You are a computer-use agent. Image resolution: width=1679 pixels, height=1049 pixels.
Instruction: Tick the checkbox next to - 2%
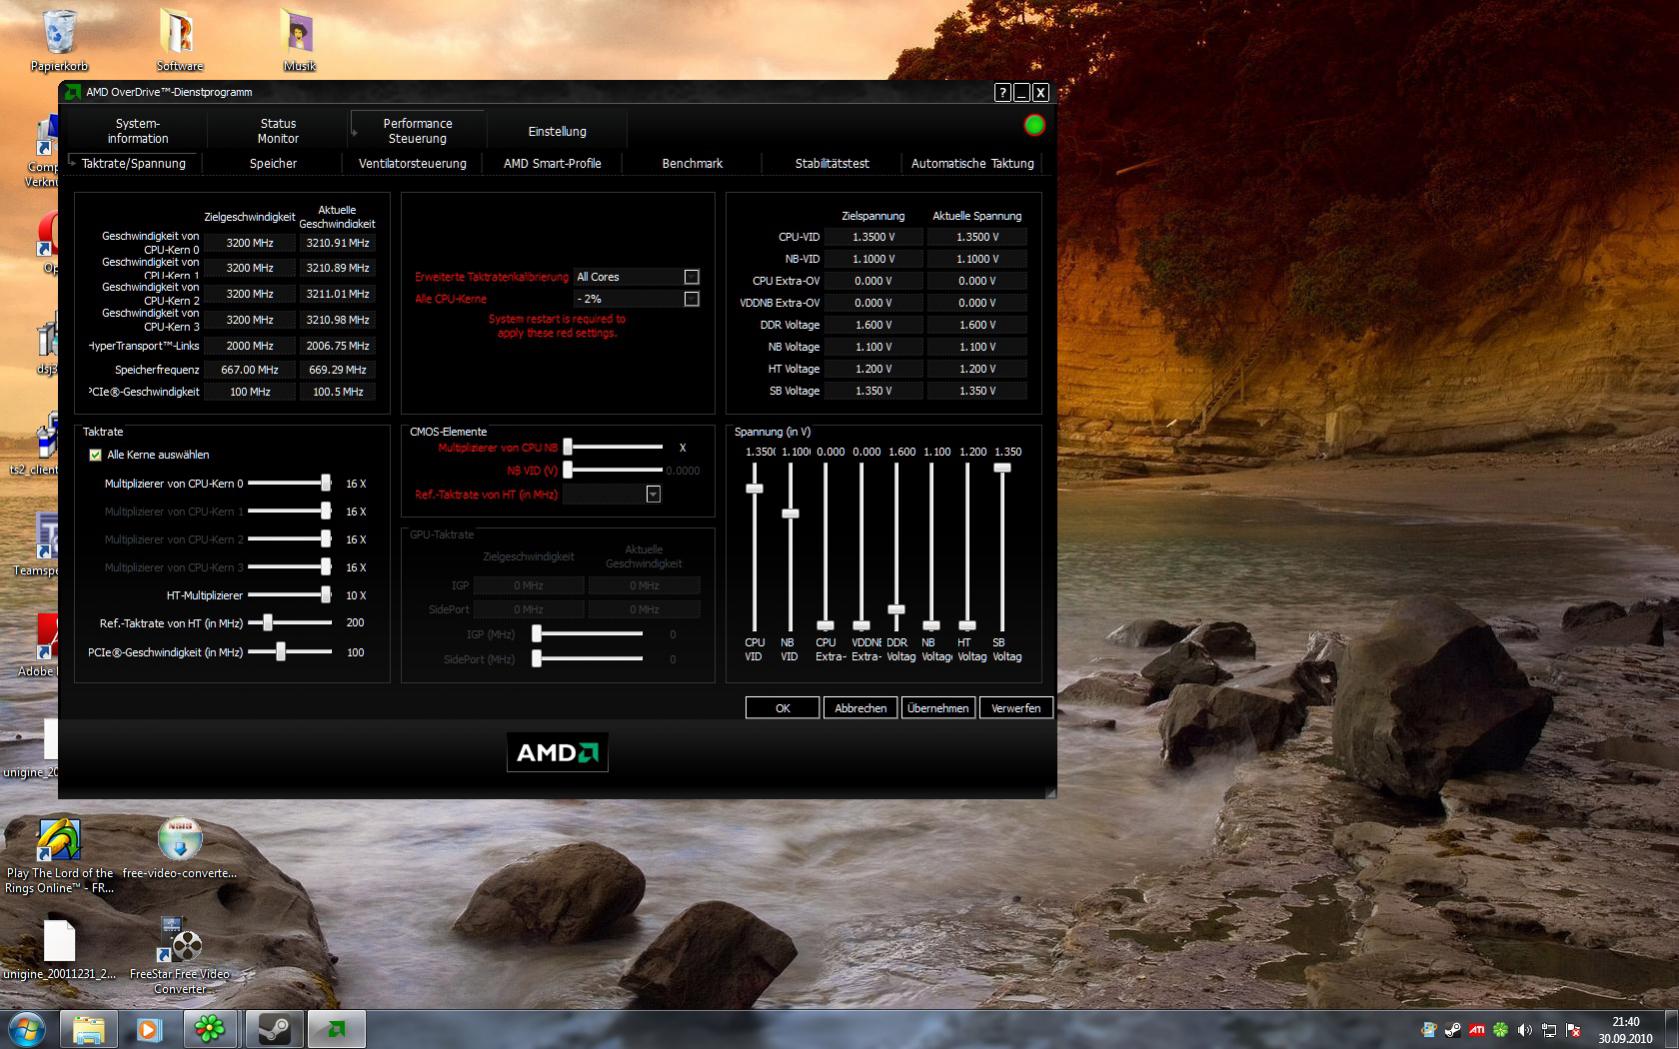[x=691, y=299]
